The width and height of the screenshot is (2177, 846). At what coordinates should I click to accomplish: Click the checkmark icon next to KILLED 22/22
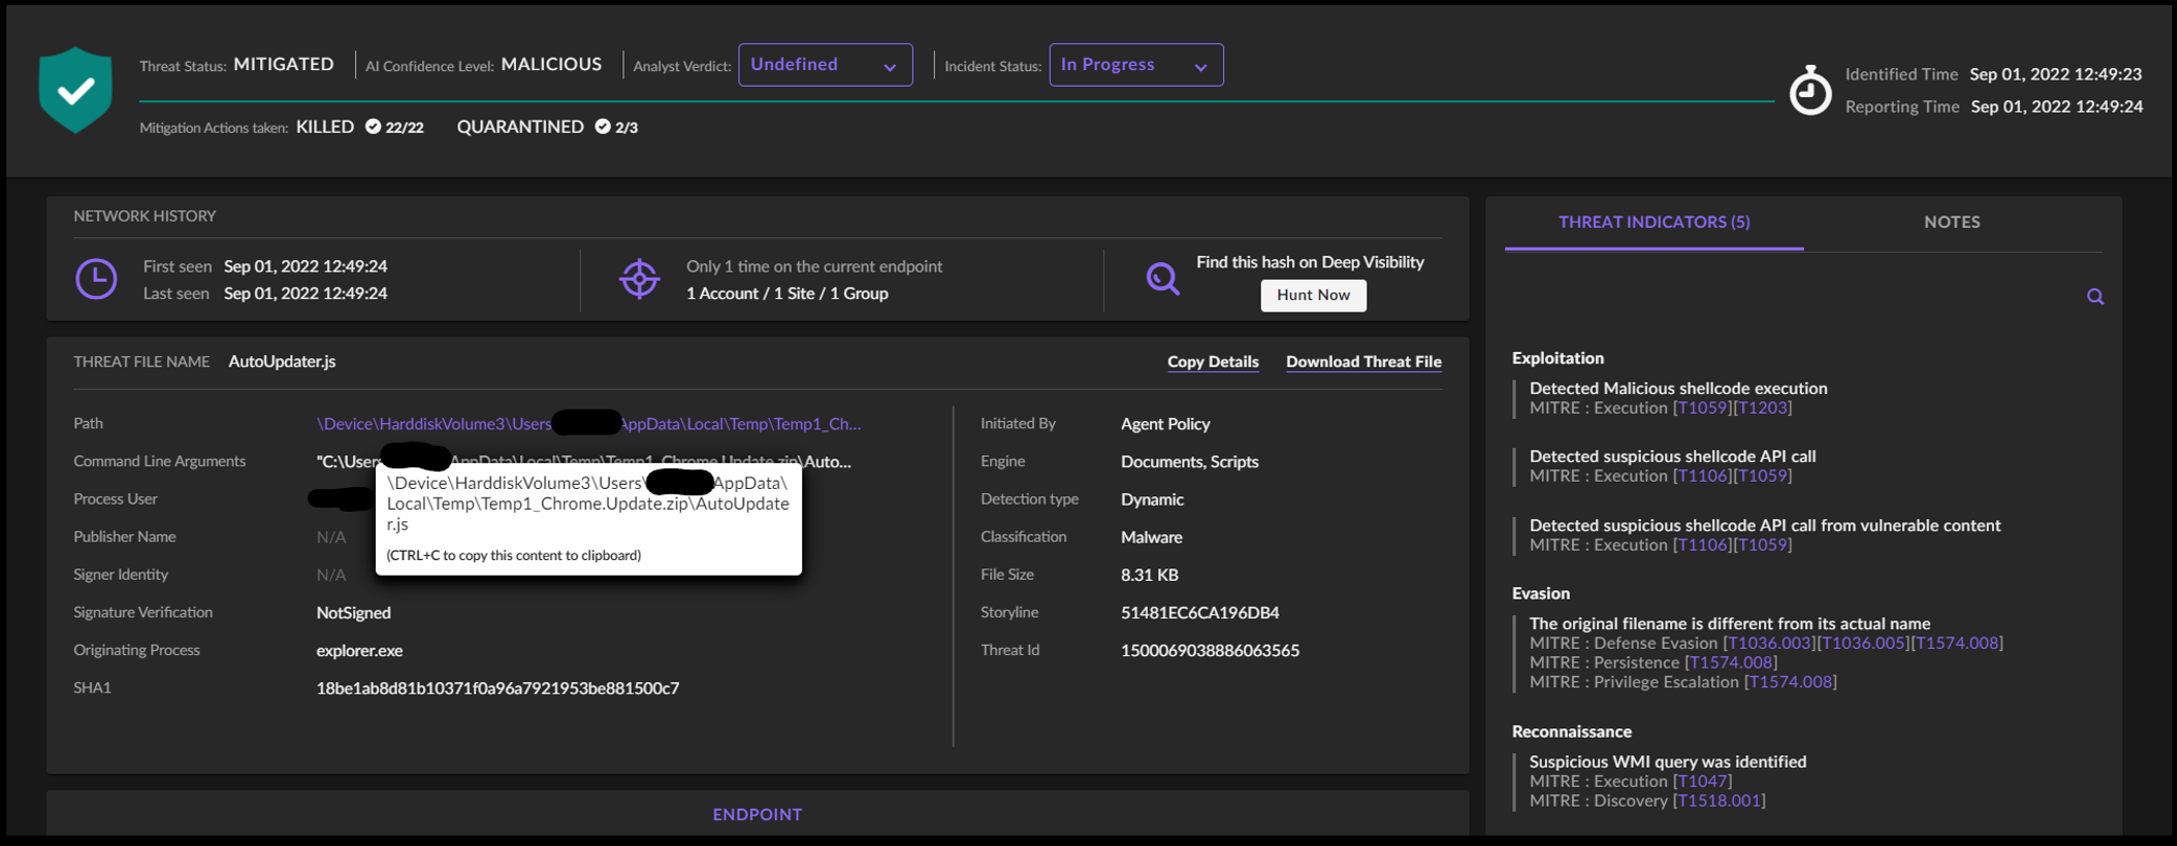373,127
